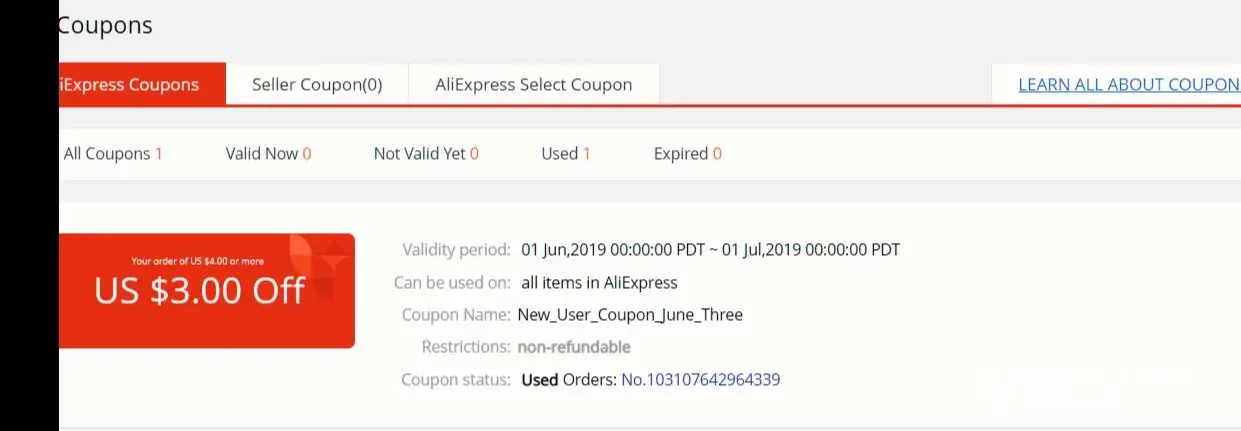Viewport: 1241px width, 431px height.
Task: Click the 'Coupon Name:' field label
Action: pos(456,315)
